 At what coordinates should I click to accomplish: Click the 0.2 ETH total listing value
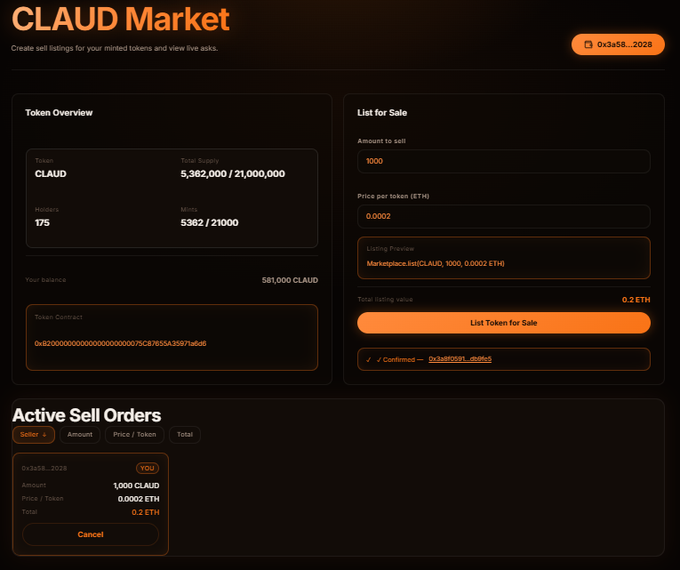(x=636, y=300)
